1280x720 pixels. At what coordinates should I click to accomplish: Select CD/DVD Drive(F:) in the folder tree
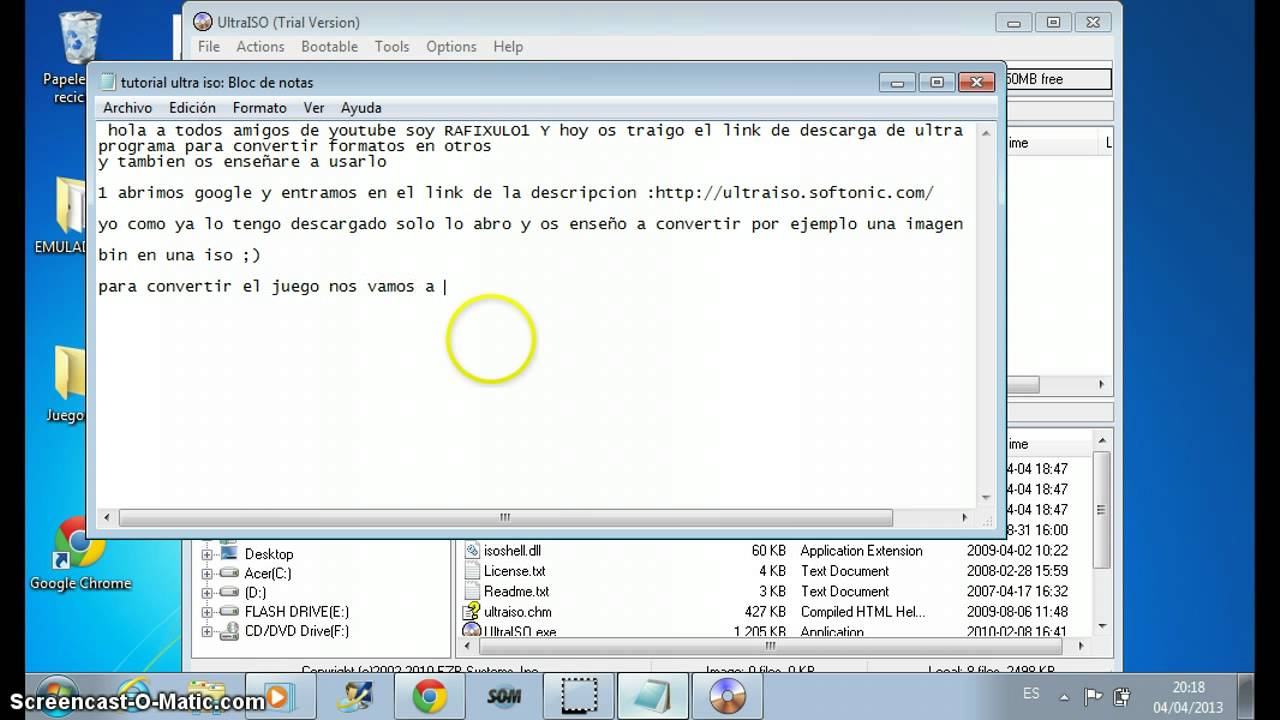tap(297, 631)
